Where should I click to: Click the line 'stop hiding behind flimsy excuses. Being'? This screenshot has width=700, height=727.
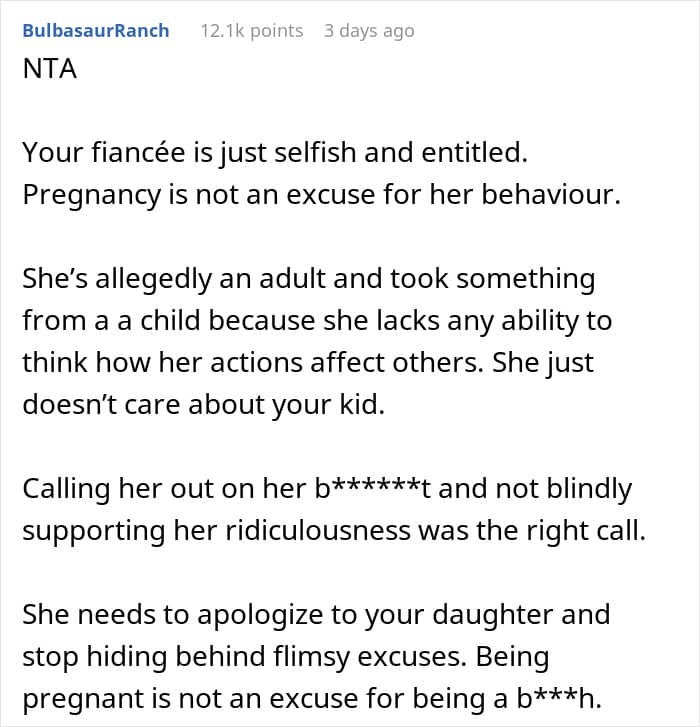tap(286, 657)
